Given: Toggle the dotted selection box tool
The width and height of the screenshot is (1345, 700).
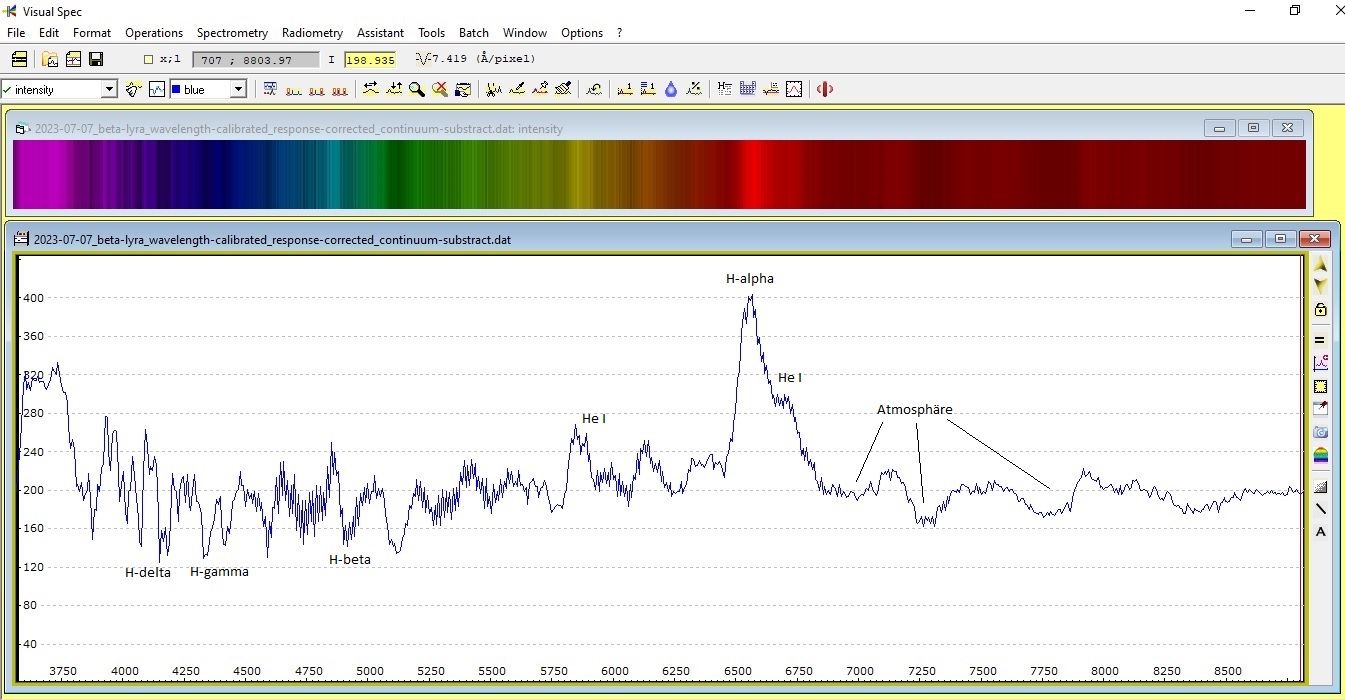Looking at the screenshot, I should 1320,386.
